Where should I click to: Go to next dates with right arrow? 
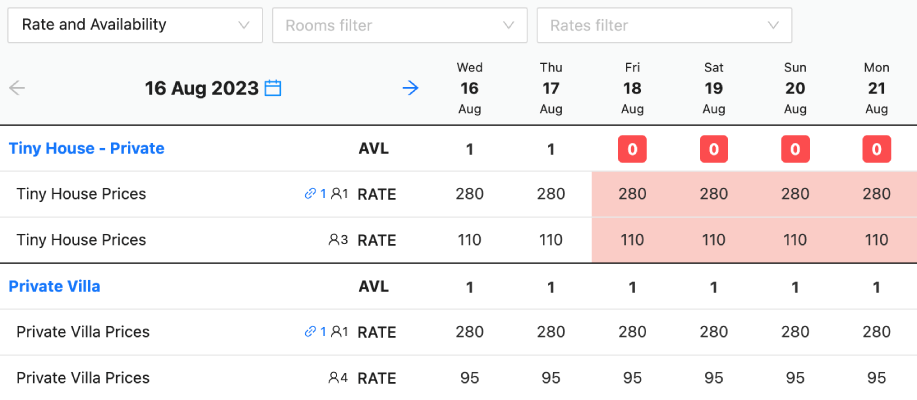point(411,88)
